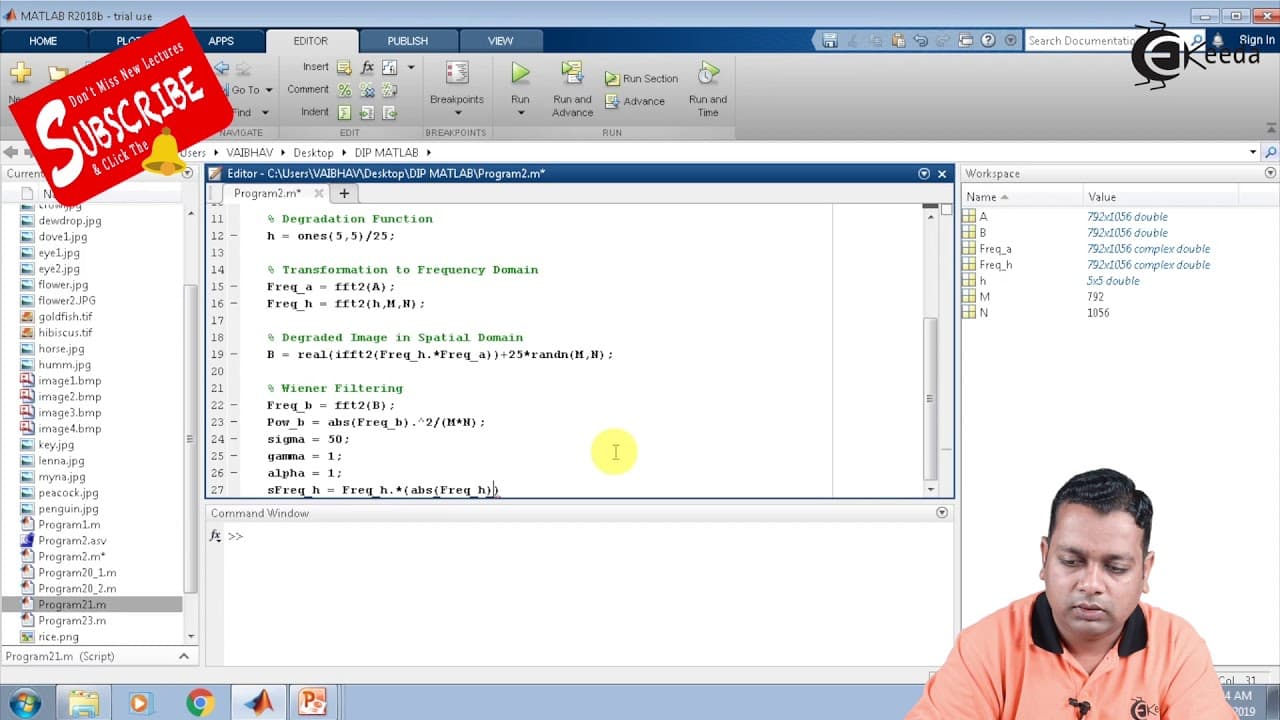Click the Insert Section icon

click(344, 67)
